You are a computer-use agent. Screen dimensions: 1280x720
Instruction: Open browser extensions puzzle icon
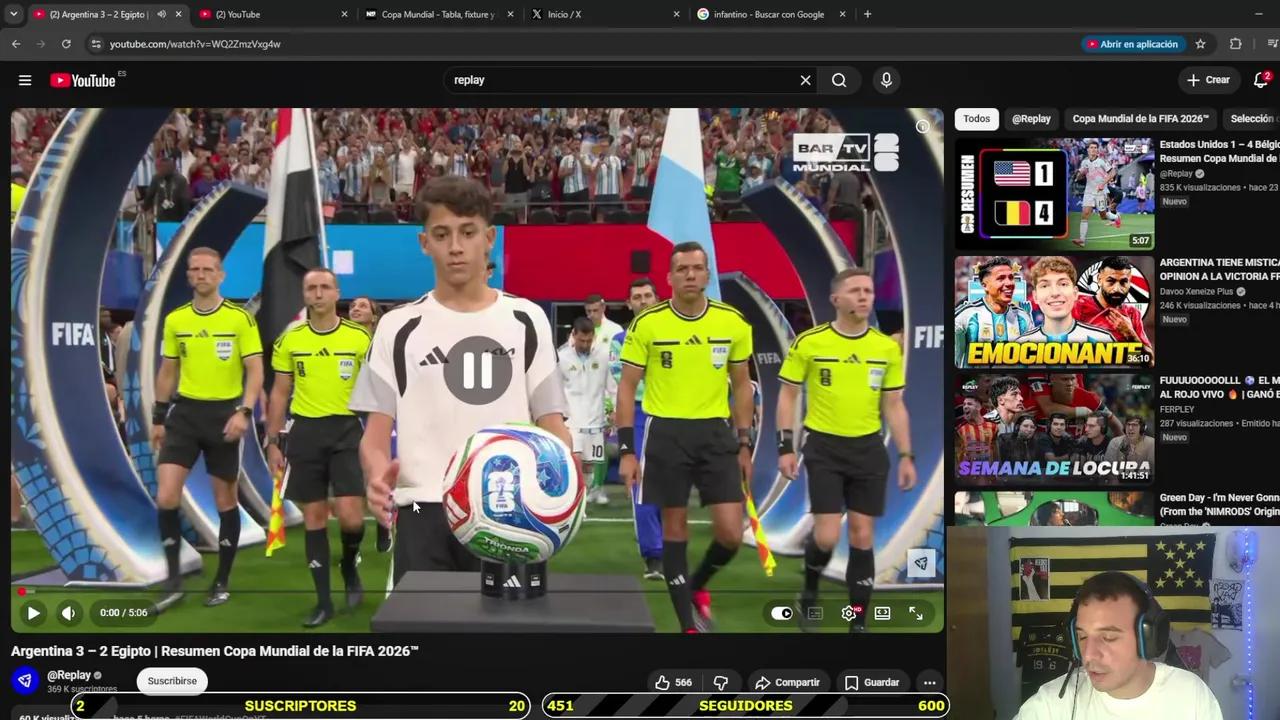[x=1236, y=44]
